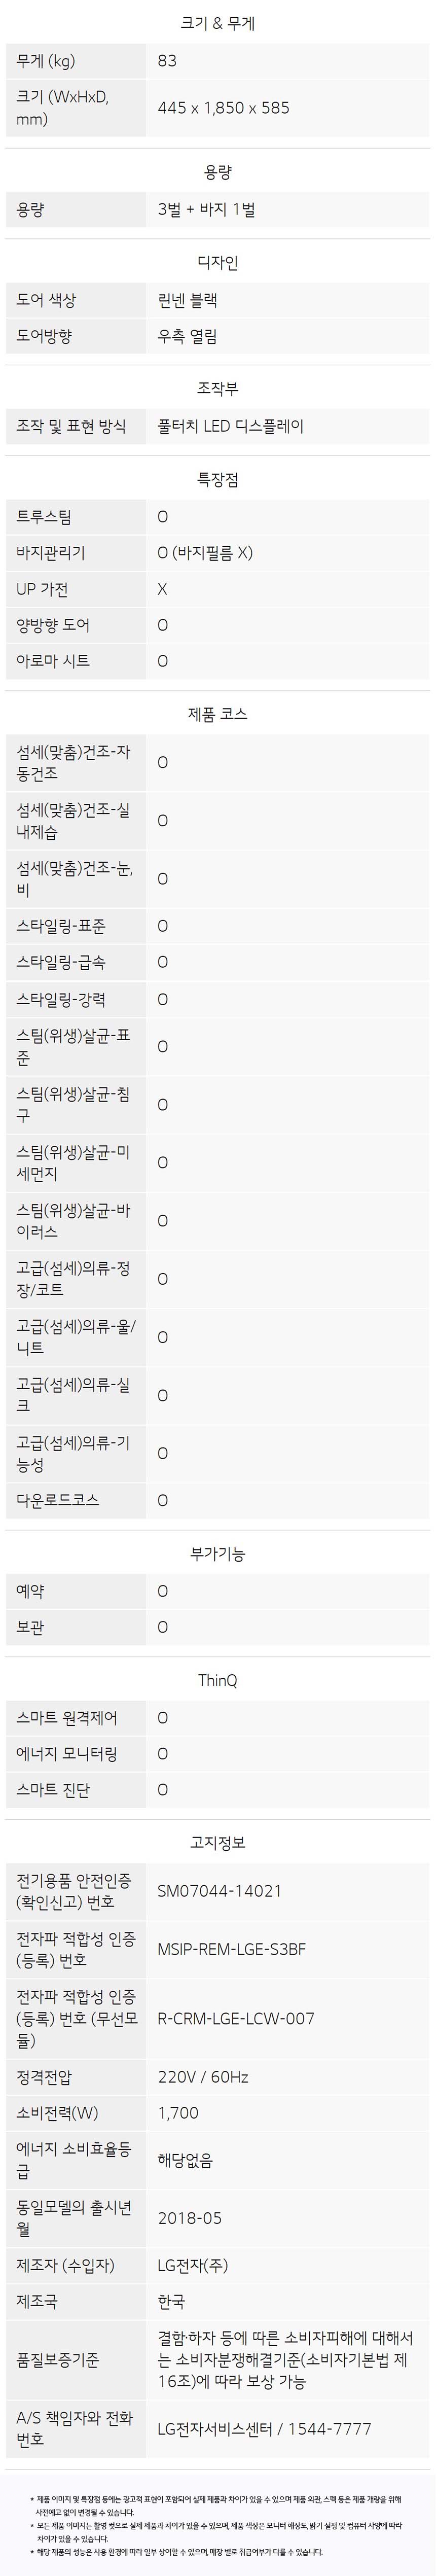Click the dimensions value 445 x 1,850 x 585
The height and width of the screenshot is (2576, 436).
click(223, 108)
